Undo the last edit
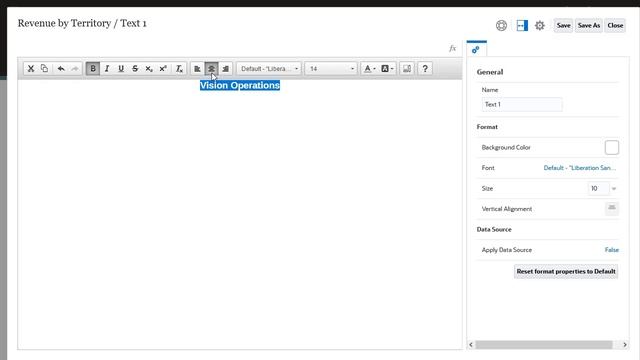640x360 pixels. 61,69
